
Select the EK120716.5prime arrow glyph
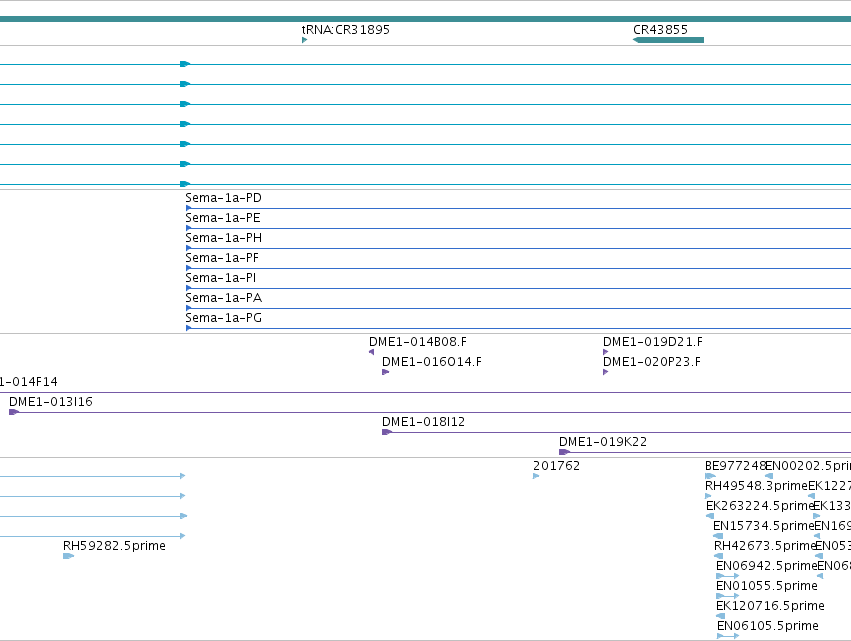point(720,616)
